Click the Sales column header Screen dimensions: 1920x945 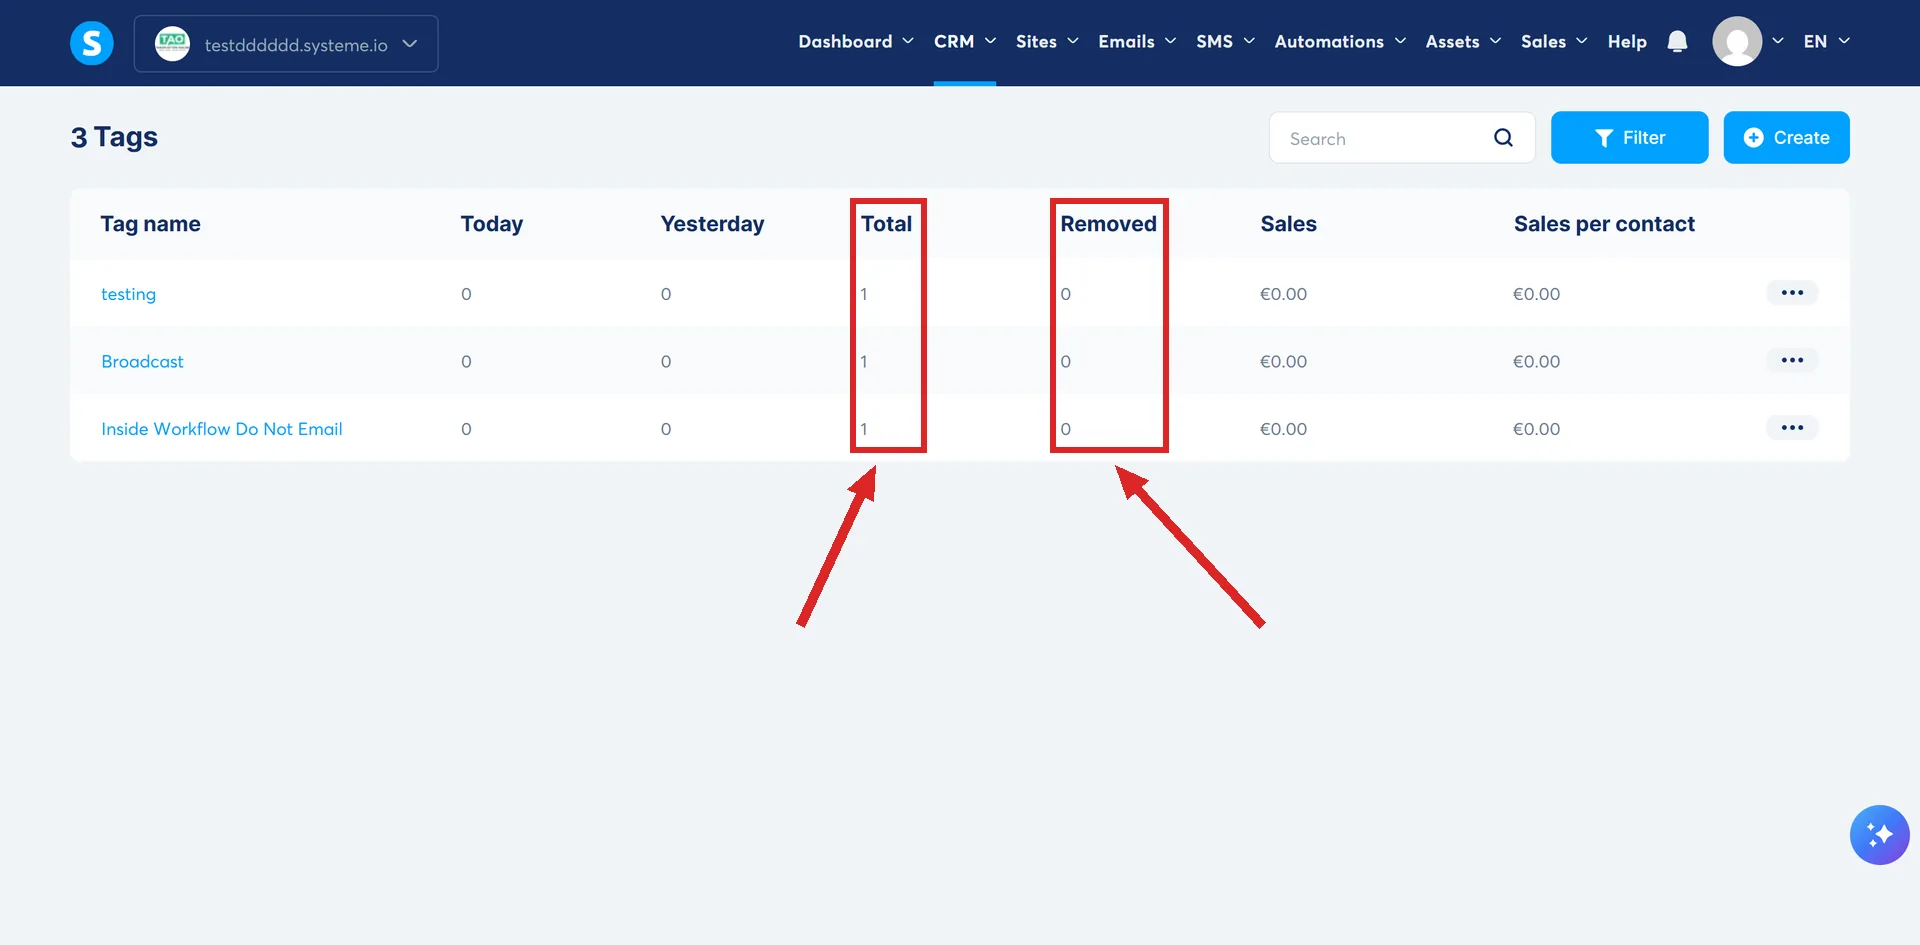pyautogui.click(x=1288, y=224)
